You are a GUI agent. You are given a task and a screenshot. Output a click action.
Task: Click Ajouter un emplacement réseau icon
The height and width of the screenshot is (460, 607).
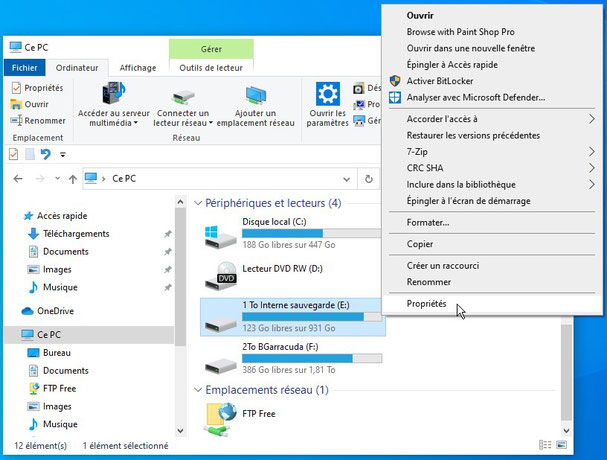click(x=255, y=95)
